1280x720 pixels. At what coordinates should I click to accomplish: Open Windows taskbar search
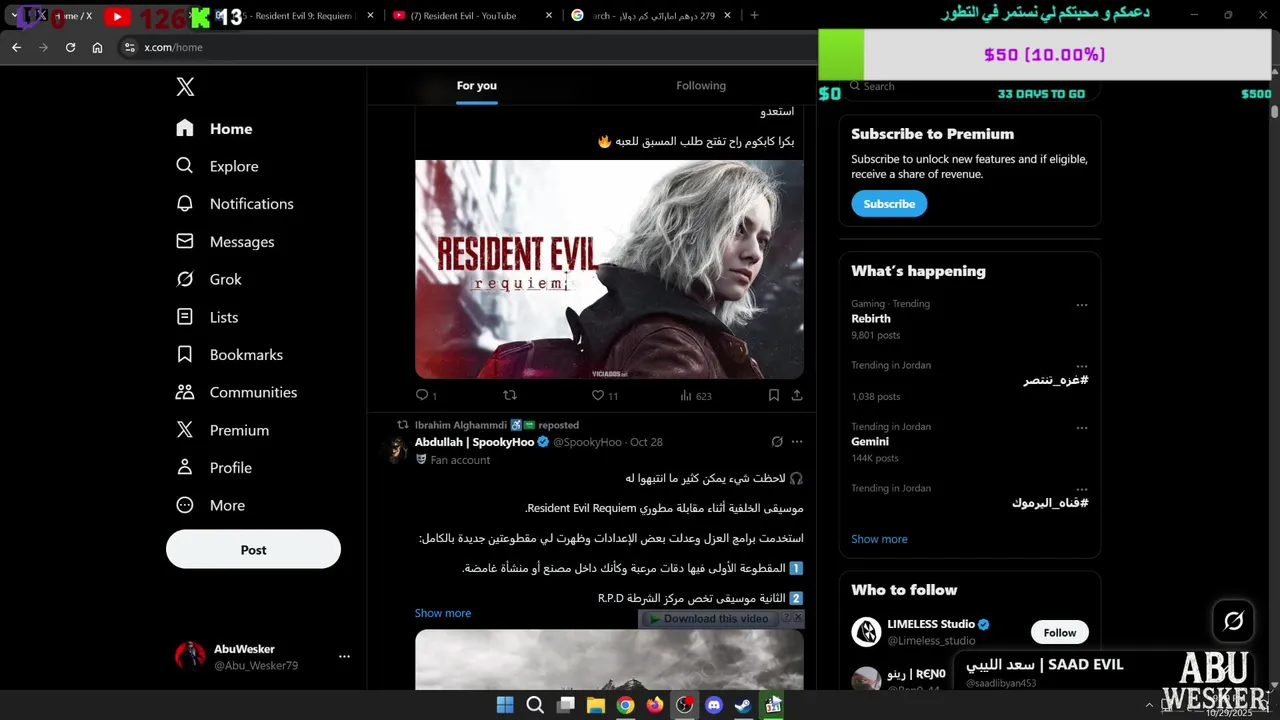tap(535, 705)
